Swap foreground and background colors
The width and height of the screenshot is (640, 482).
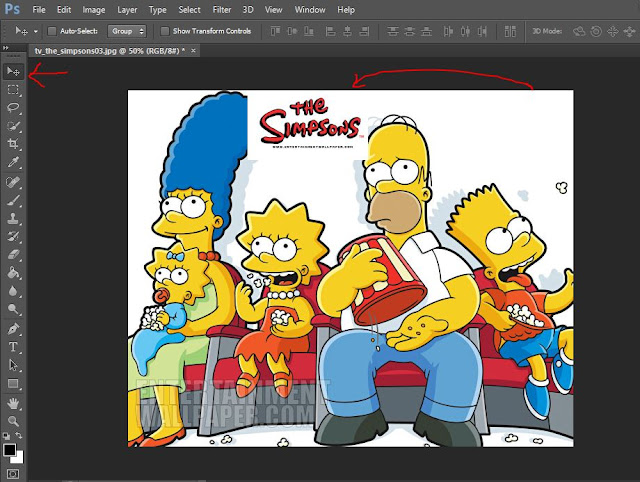(x=19, y=435)
